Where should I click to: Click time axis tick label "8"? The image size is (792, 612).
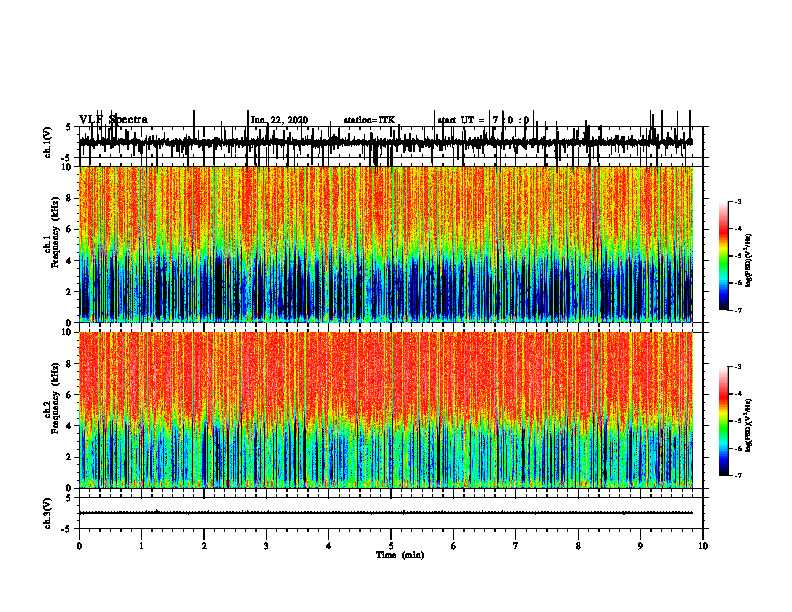(578, 546)
